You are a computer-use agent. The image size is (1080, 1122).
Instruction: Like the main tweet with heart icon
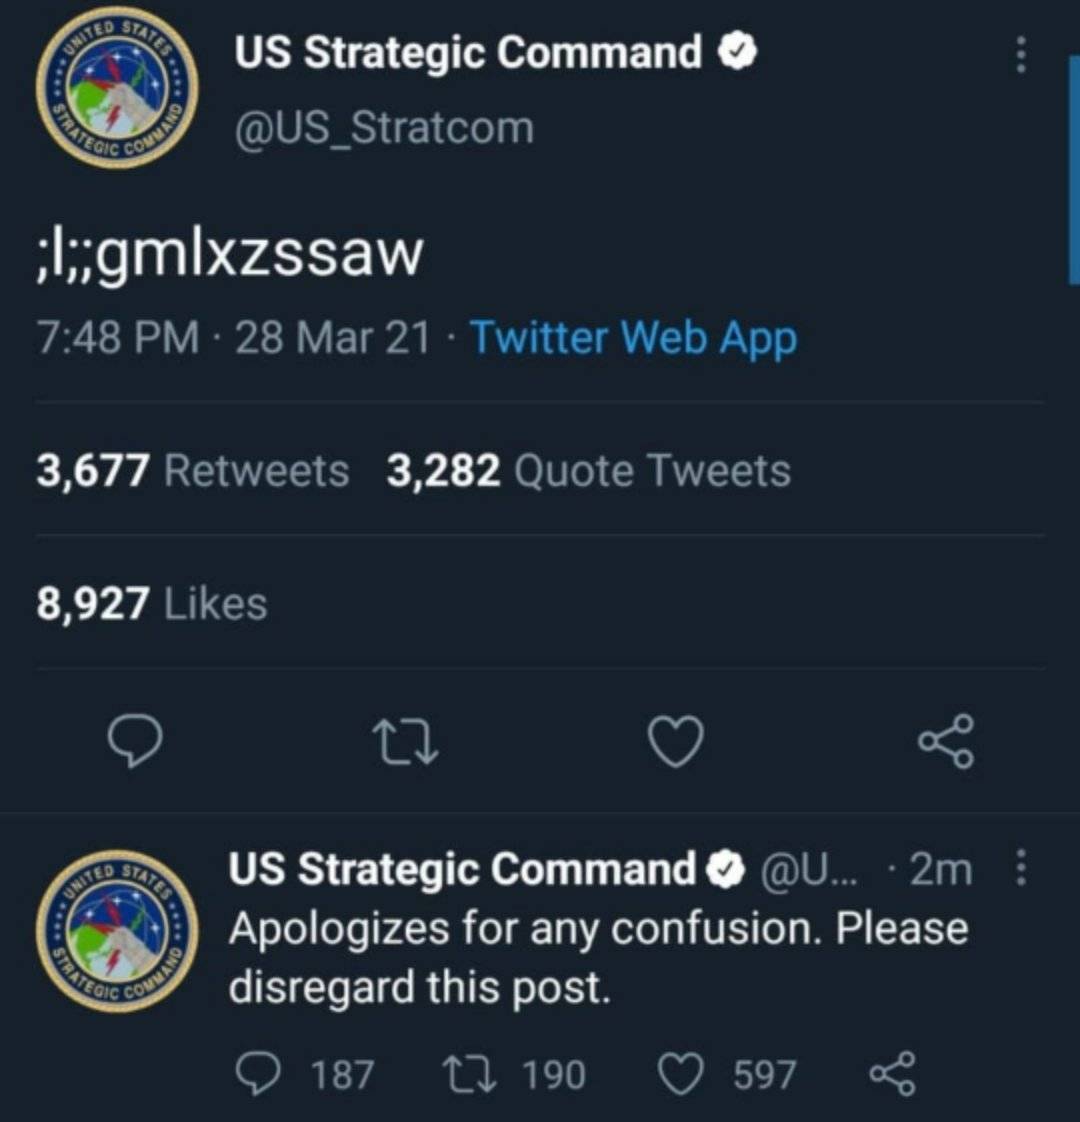(676, 741)
